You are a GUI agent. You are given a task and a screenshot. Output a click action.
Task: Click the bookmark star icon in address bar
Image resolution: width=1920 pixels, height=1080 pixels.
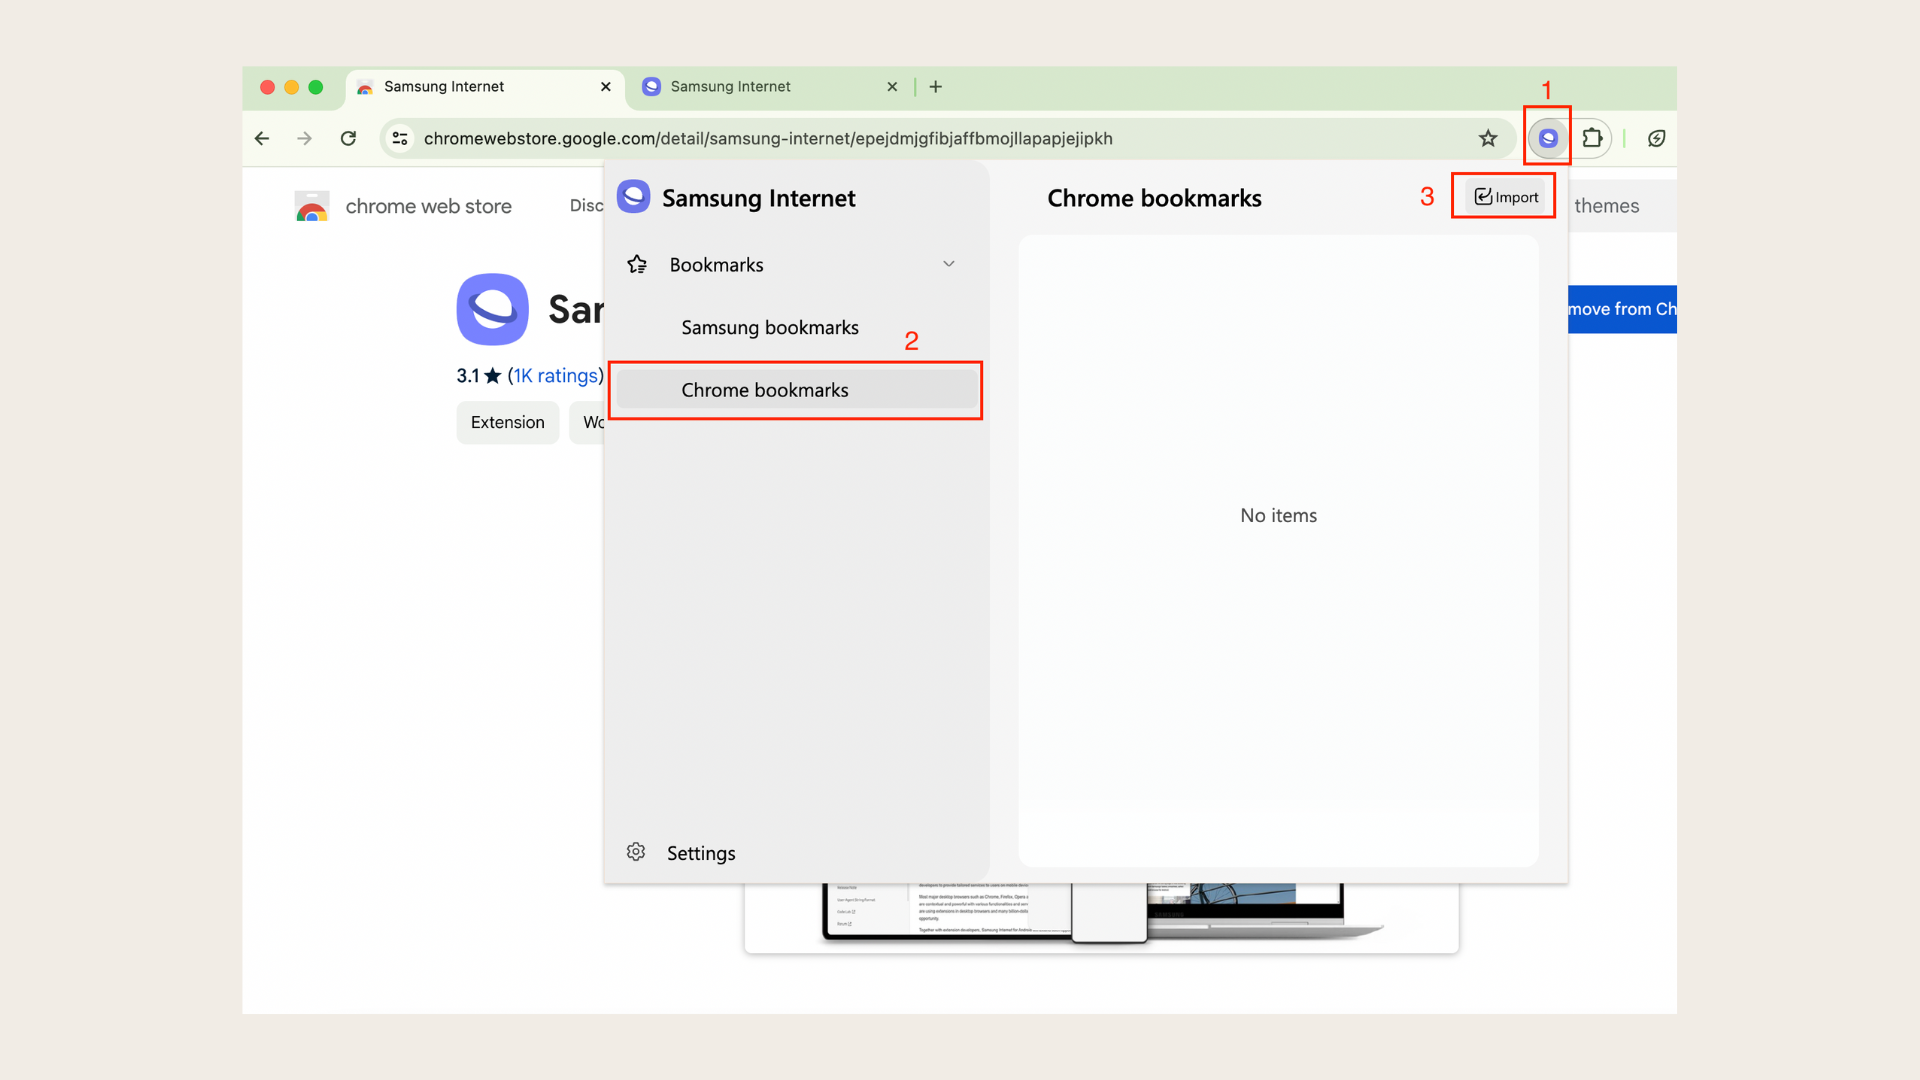click(x=1489, y=137)
